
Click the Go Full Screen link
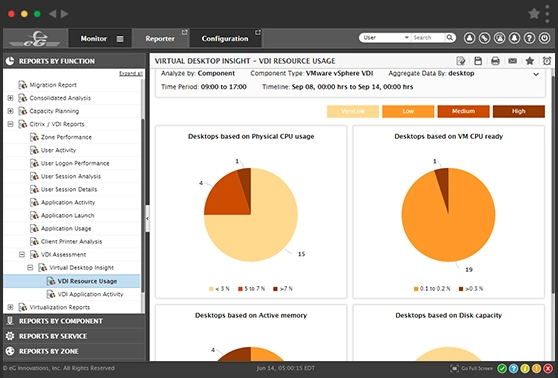point(477,368)
